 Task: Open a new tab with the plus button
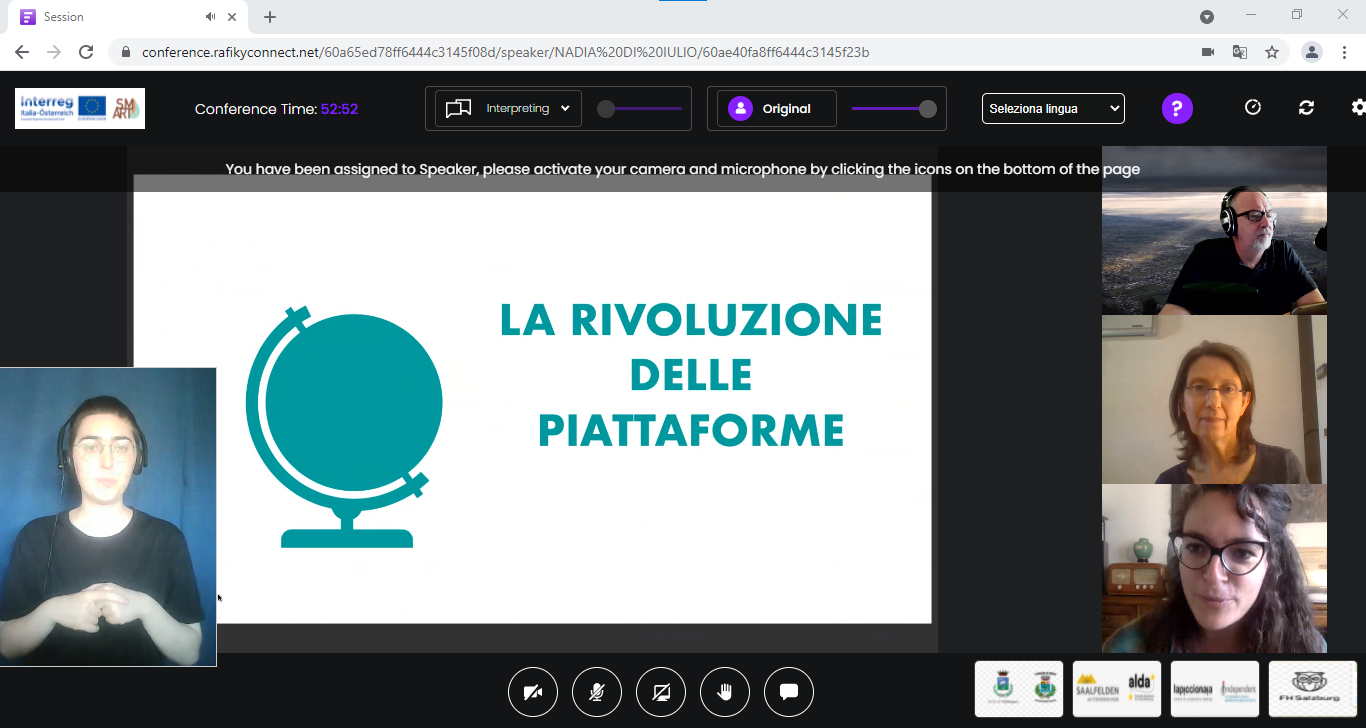click(270, 17)
